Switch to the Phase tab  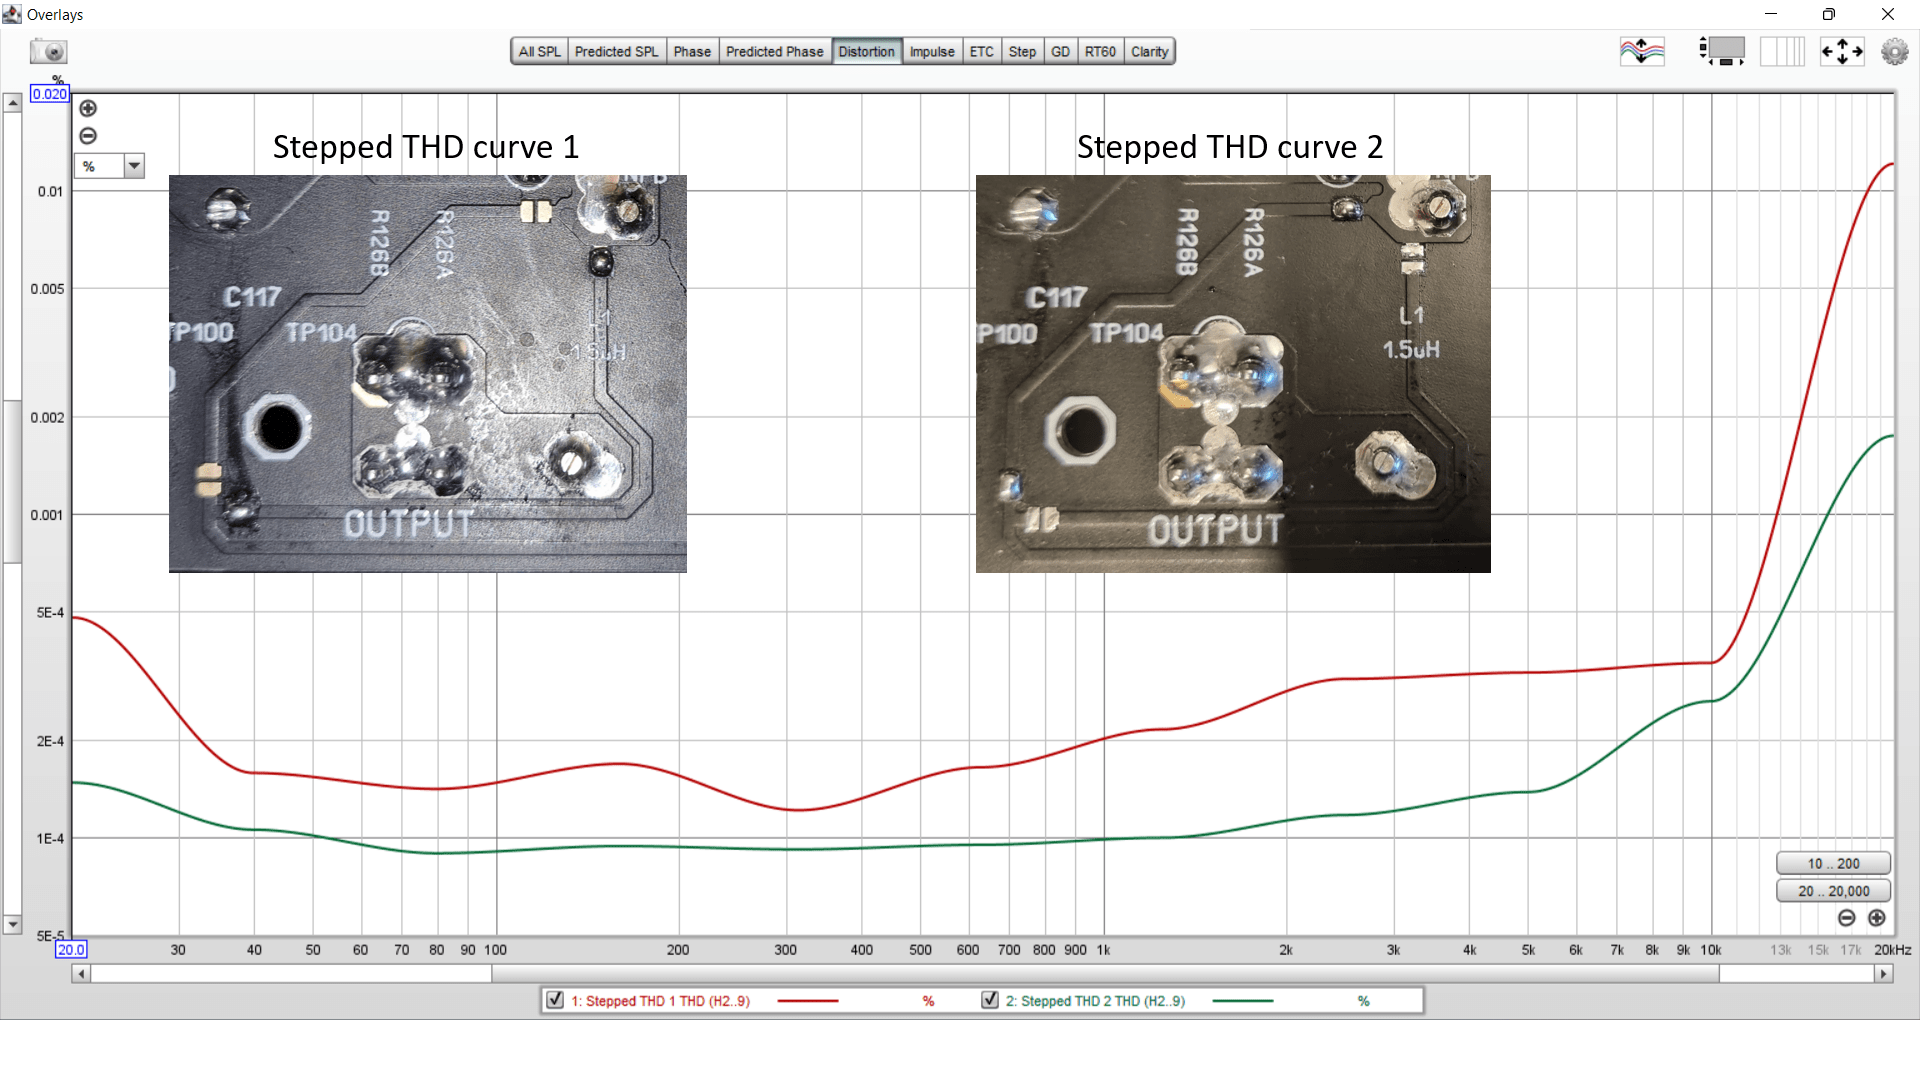(x=692, y=52)
